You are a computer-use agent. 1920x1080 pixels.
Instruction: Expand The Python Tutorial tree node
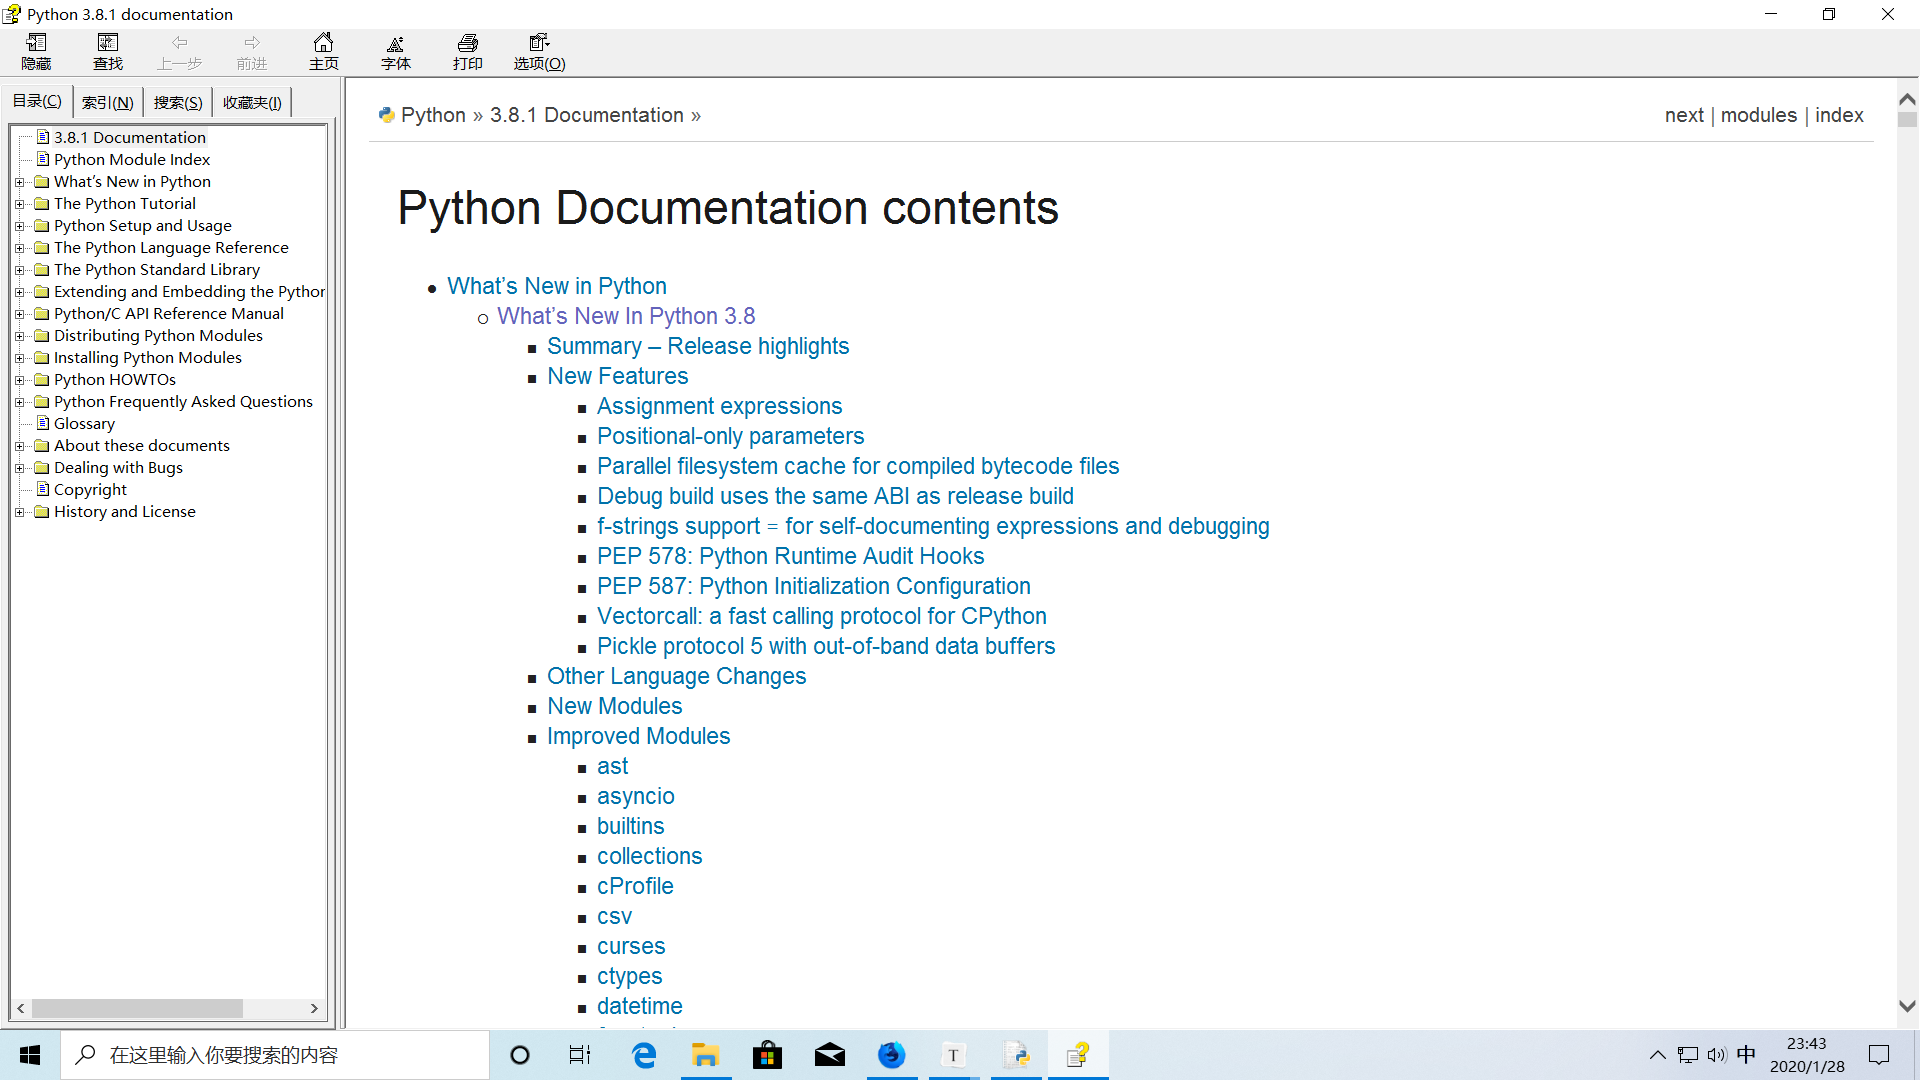click(19, 204)
